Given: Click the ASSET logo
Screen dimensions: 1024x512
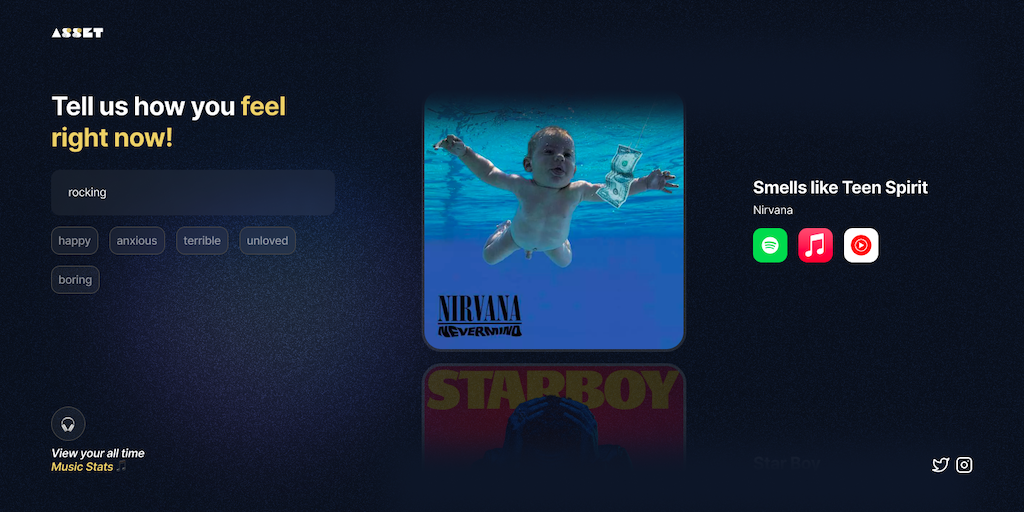Looking at the screenshot, I should [x=77, y=33].
